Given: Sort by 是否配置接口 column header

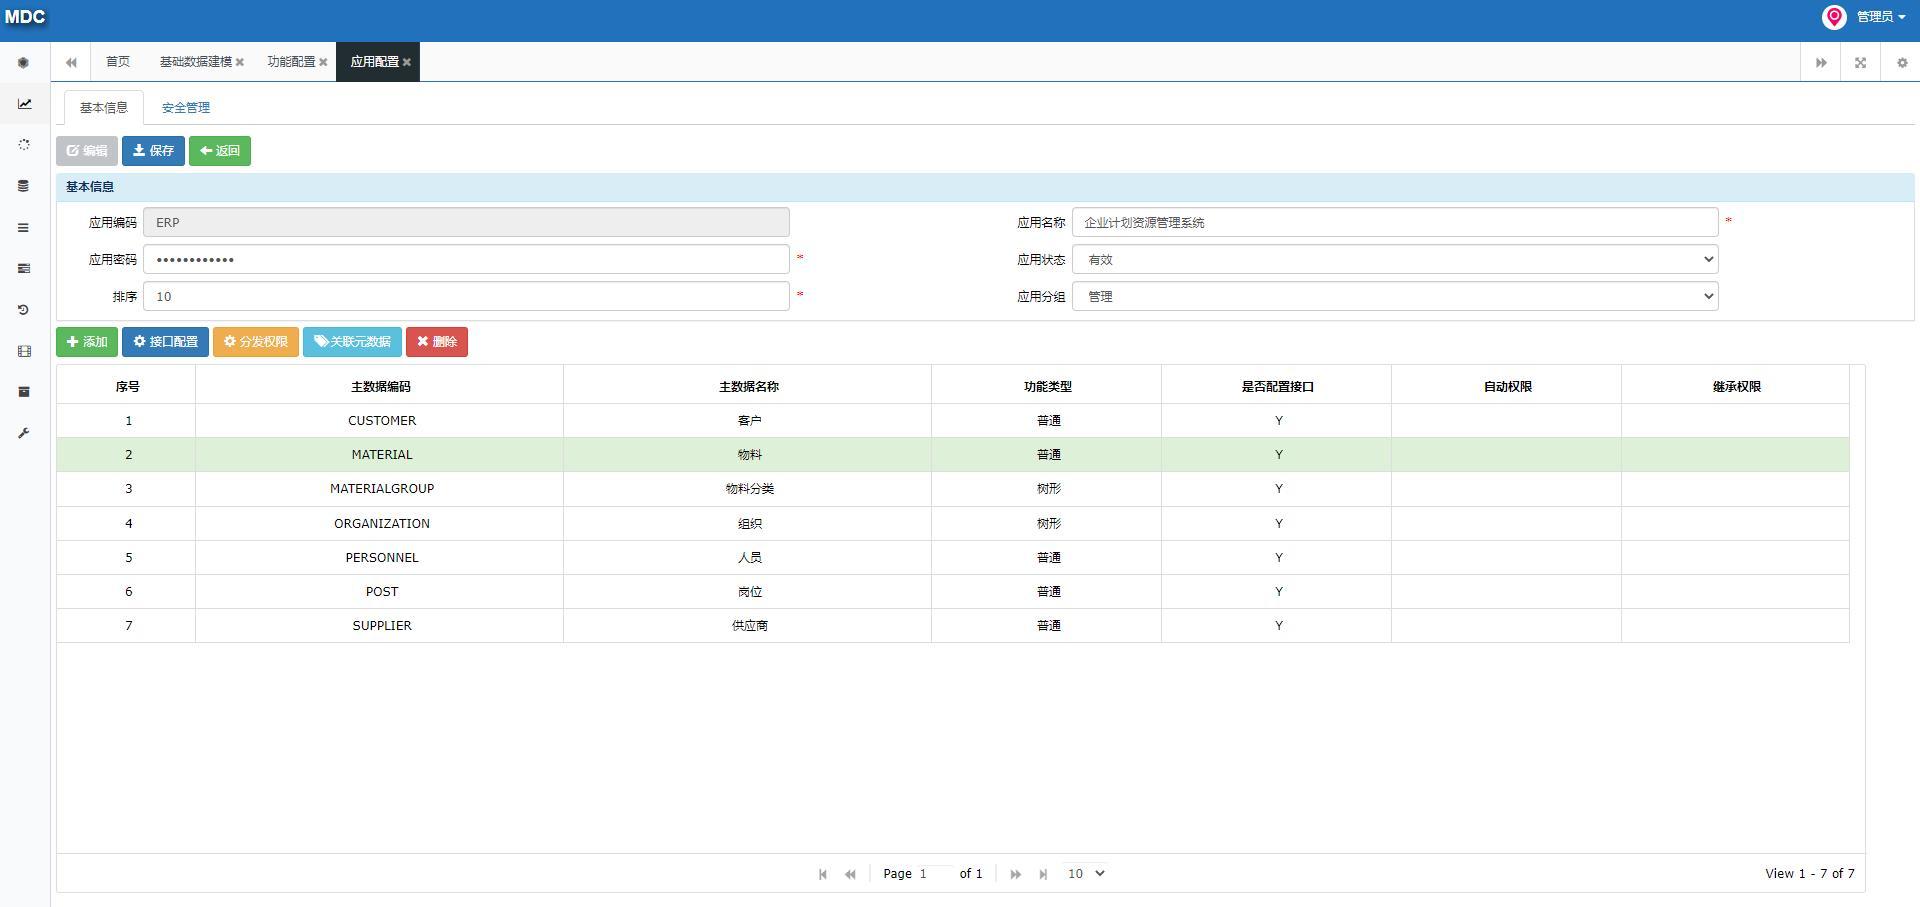Looking at the screenshot, I should [x=1277, y=386].
